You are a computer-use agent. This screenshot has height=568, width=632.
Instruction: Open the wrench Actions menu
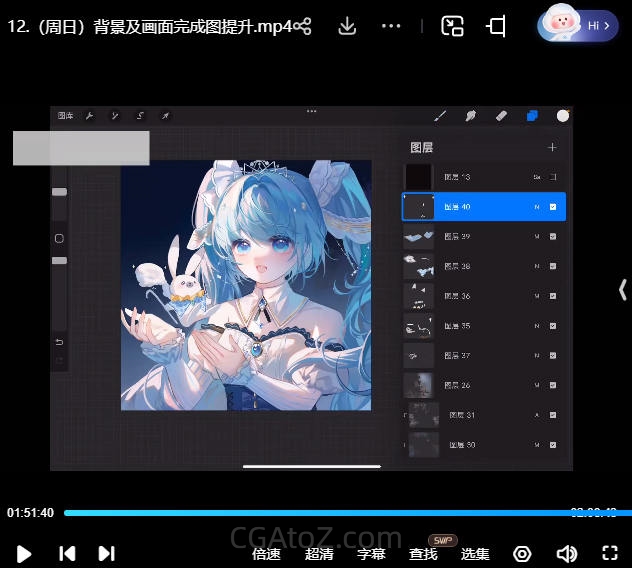tap(90, 116)
